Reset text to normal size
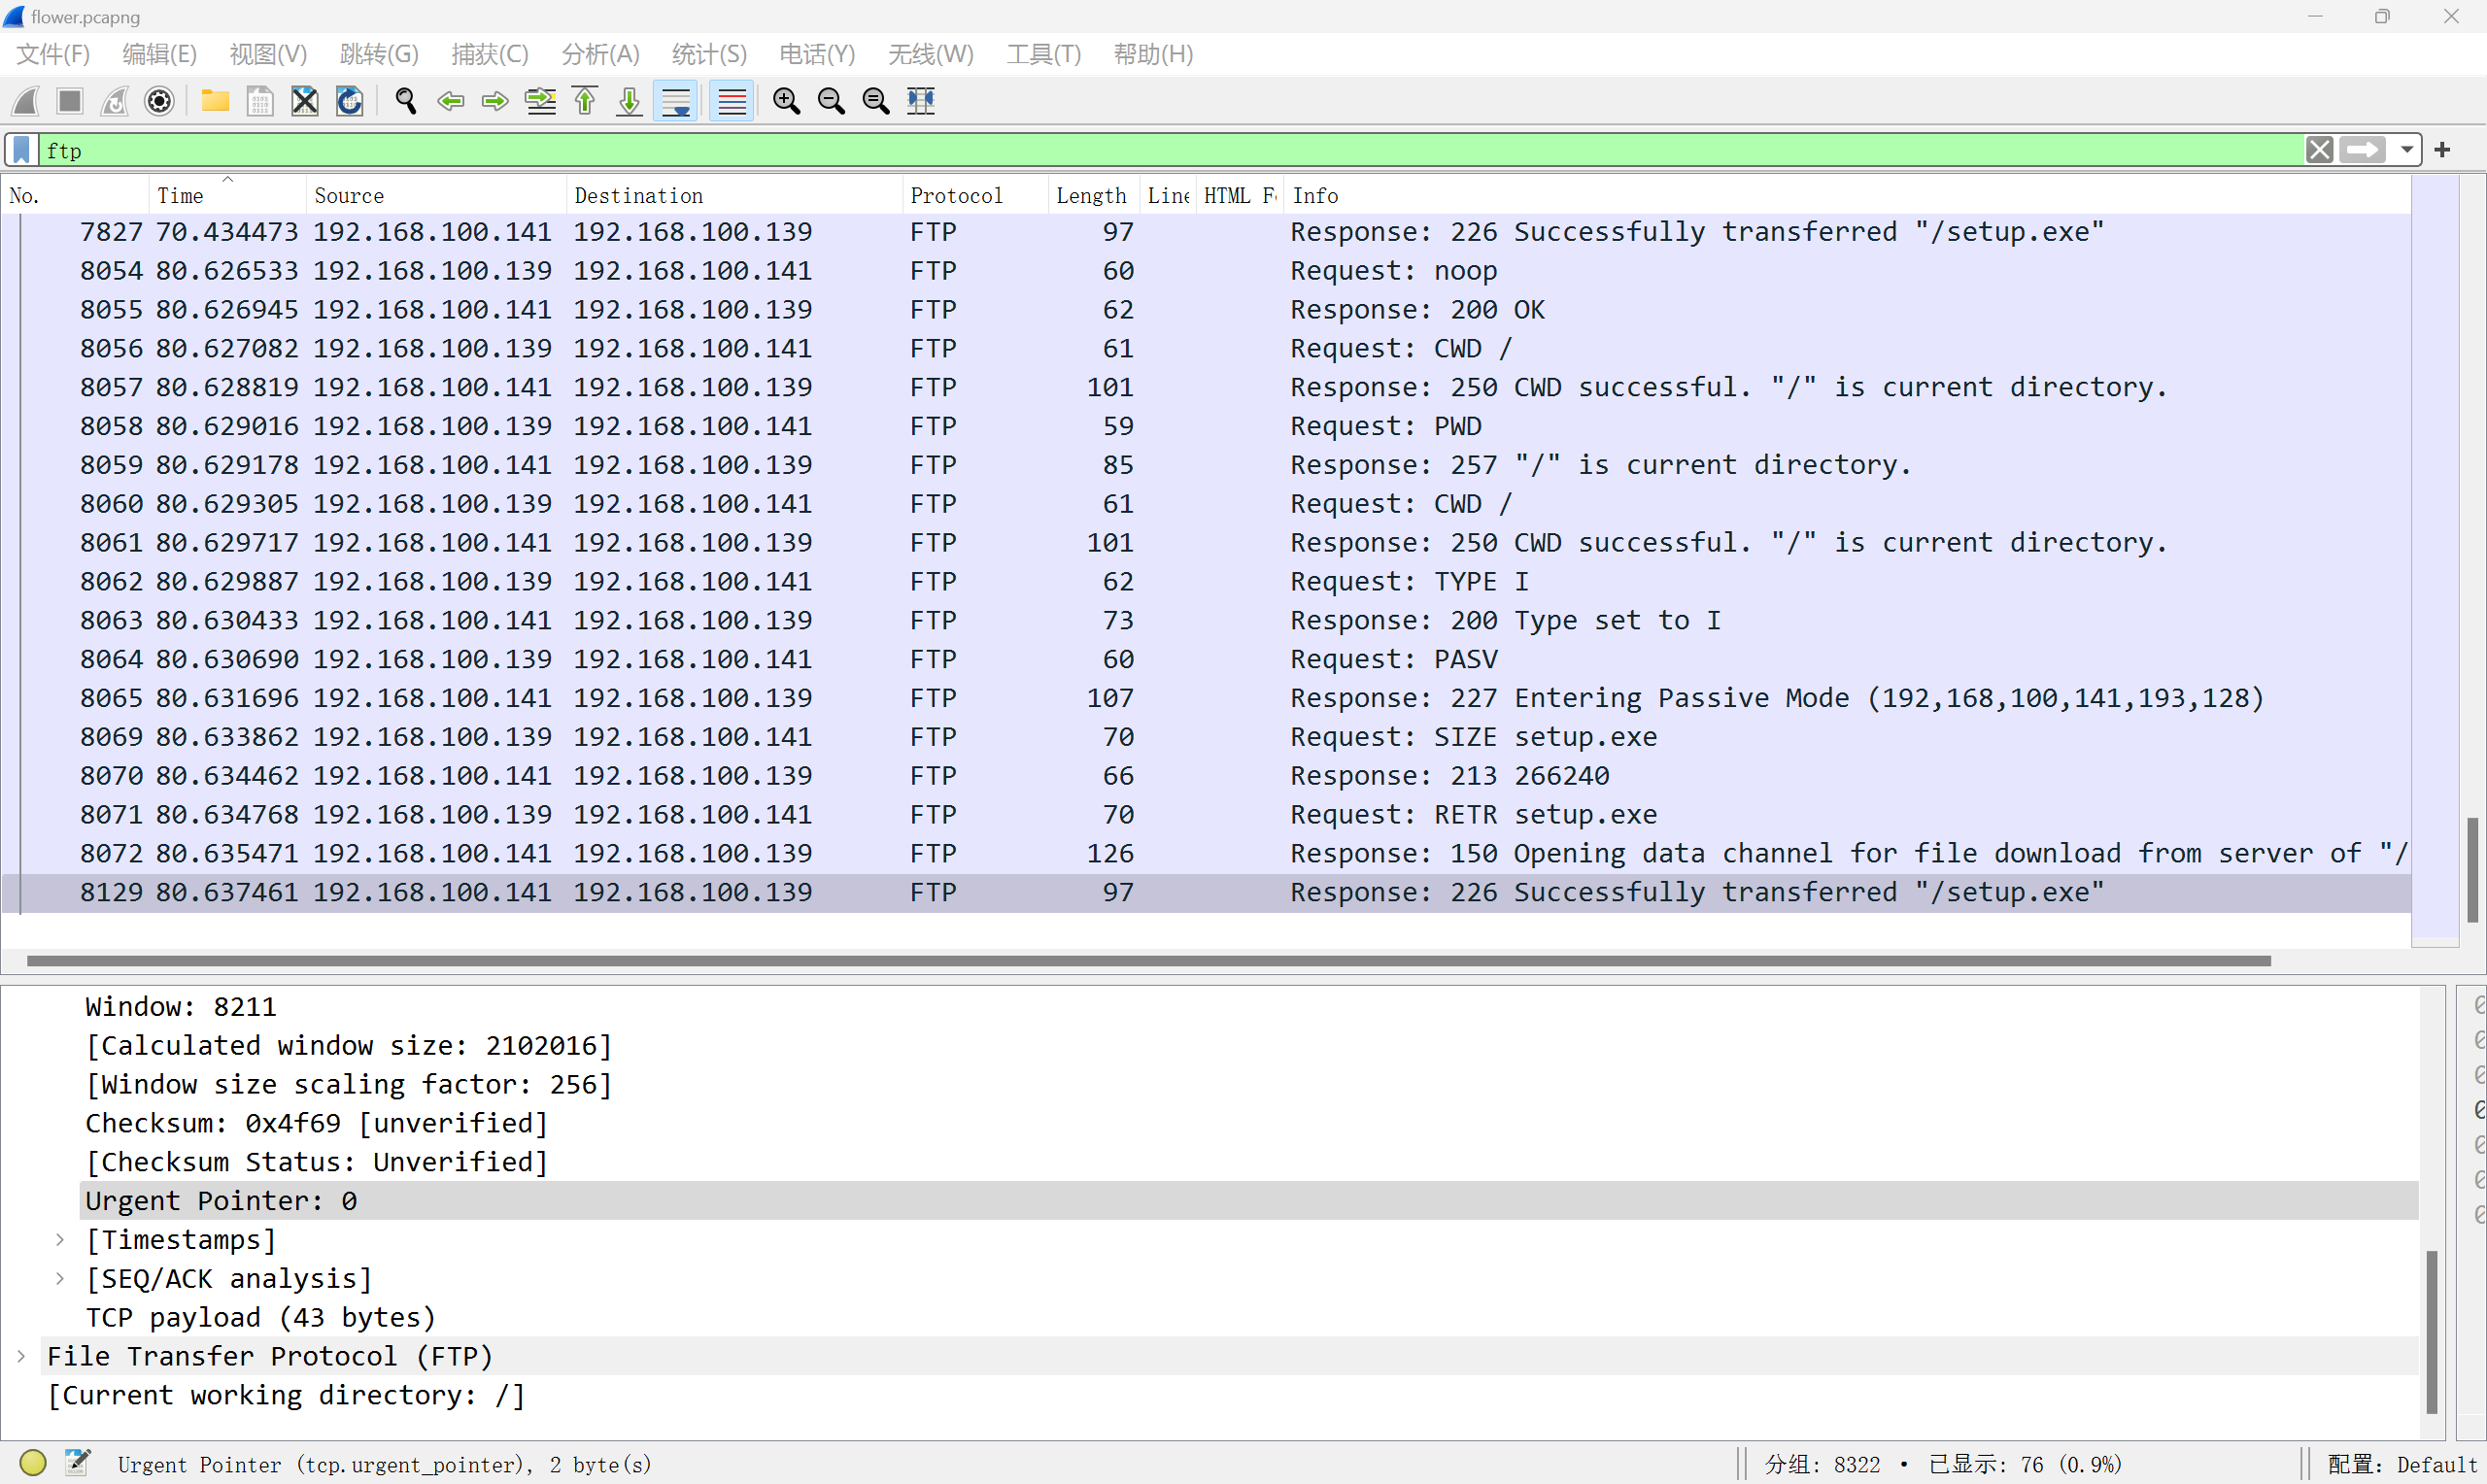The image size is (2487, 1484). click(877, 101)
